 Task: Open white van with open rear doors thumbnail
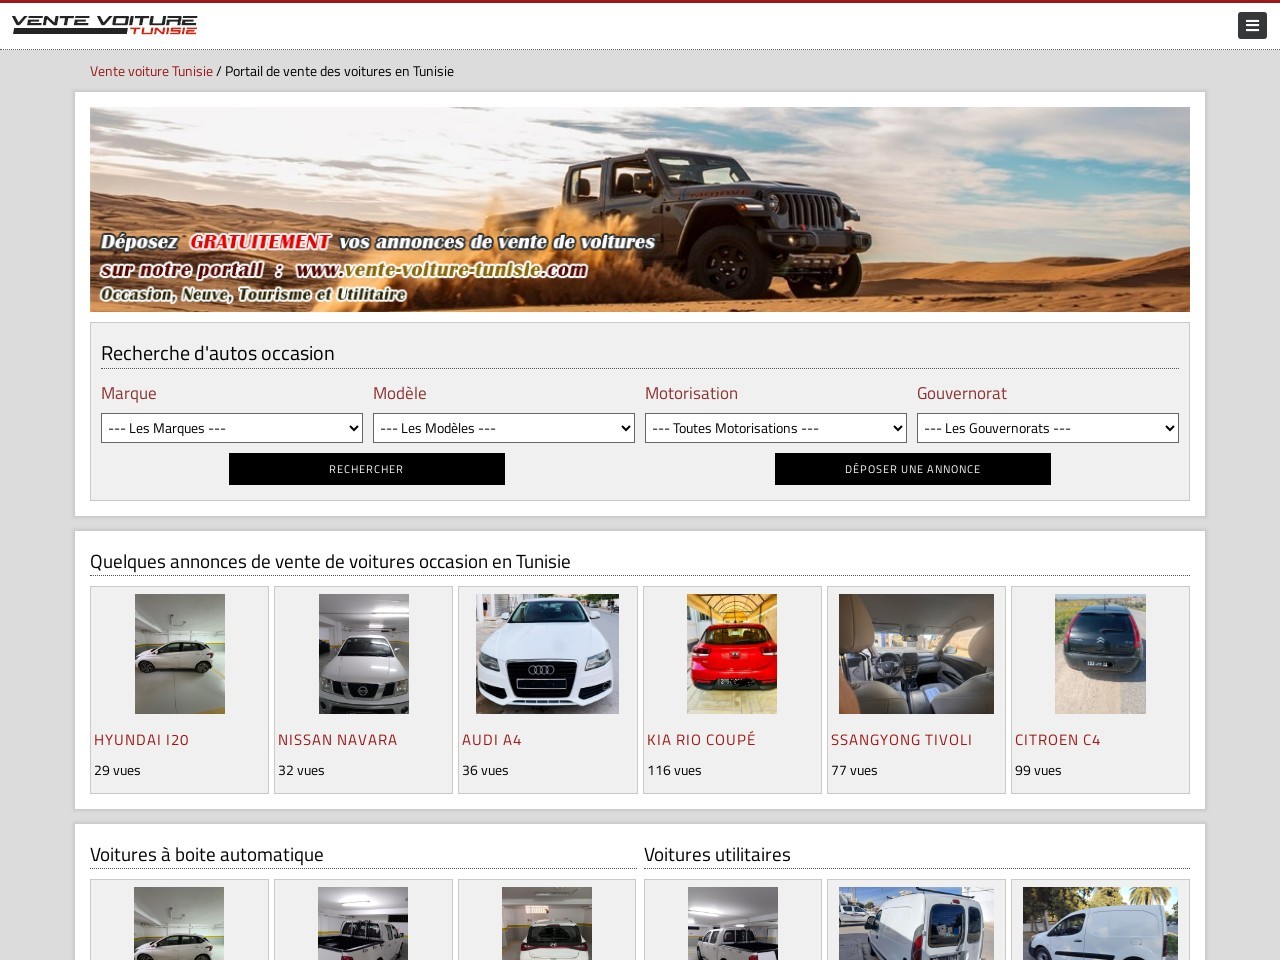coord(916,923)
